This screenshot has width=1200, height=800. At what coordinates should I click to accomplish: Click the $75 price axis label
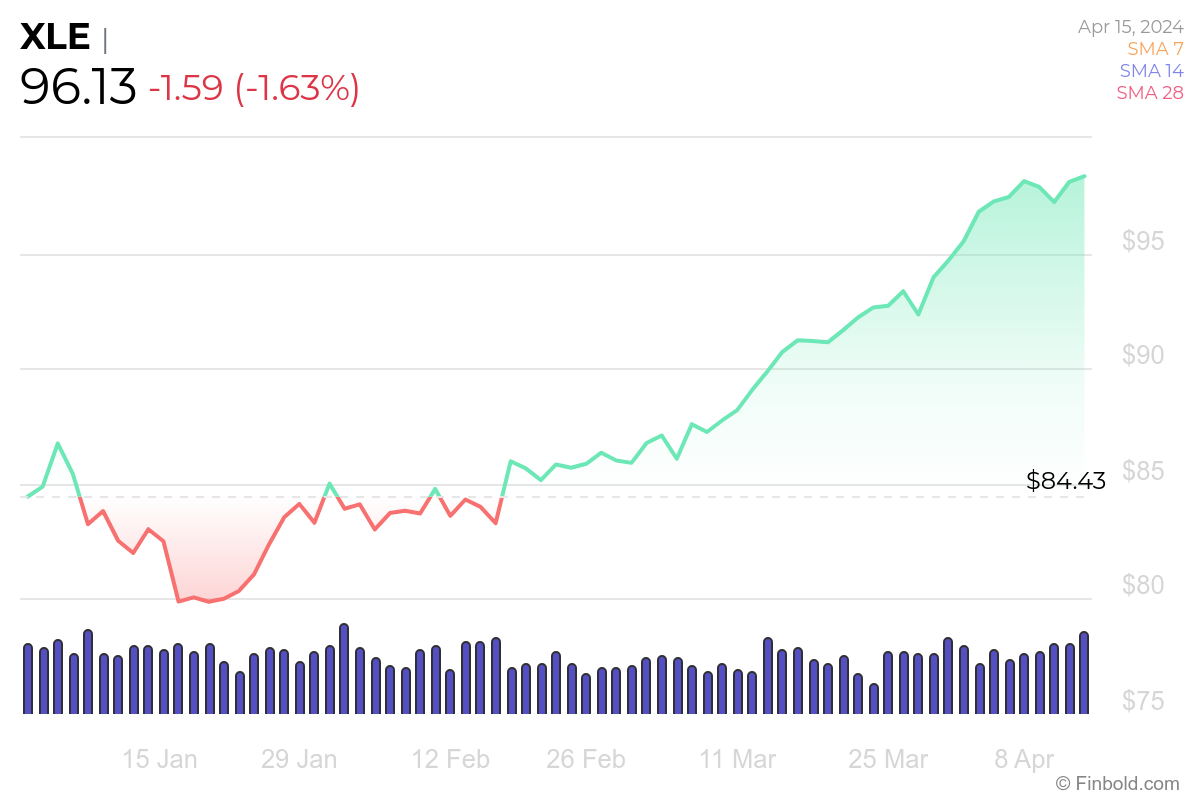point(1143,701)
